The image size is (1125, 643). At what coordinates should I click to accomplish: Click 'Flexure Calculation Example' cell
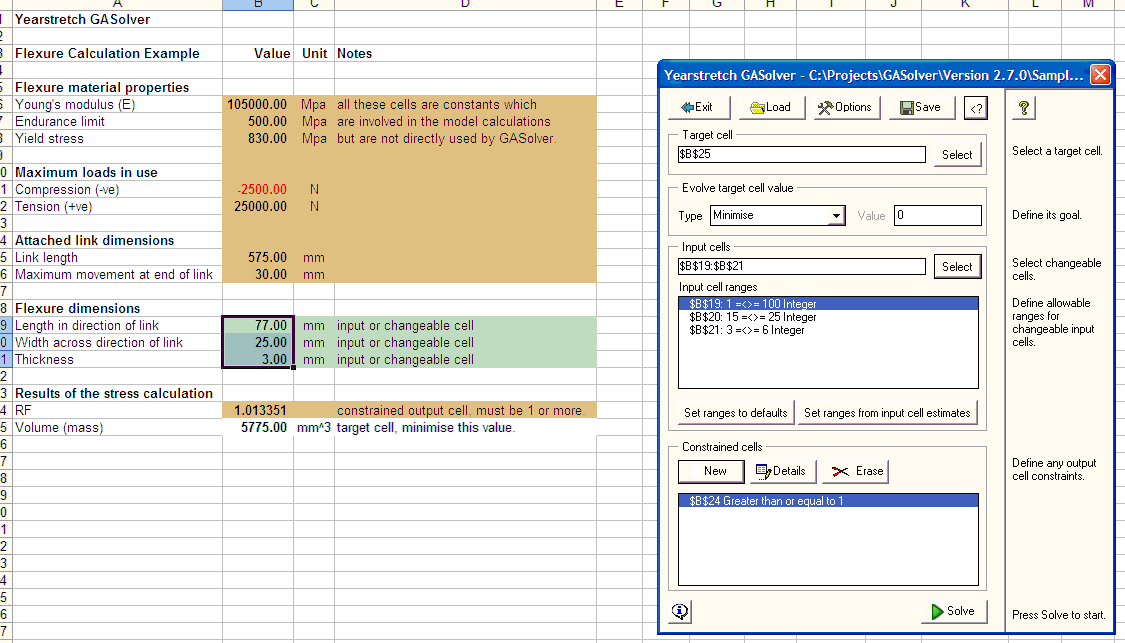pos(117,54)
